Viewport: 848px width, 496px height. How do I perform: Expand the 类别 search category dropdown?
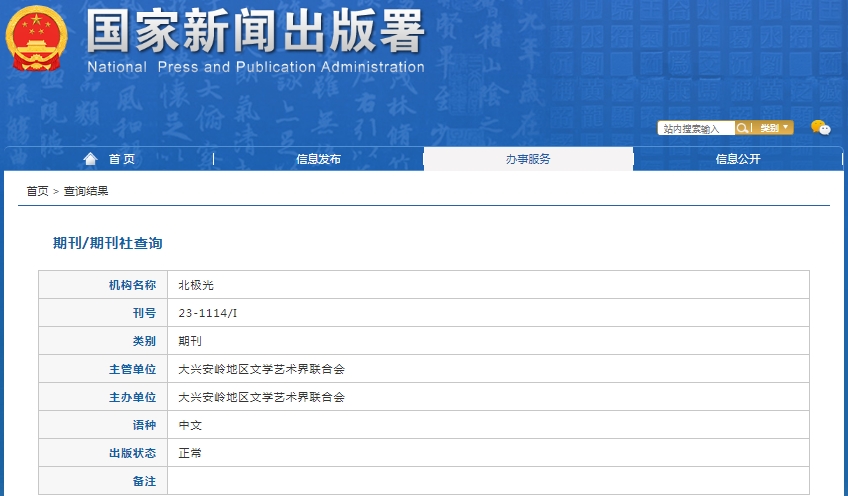tap(774, 128)
